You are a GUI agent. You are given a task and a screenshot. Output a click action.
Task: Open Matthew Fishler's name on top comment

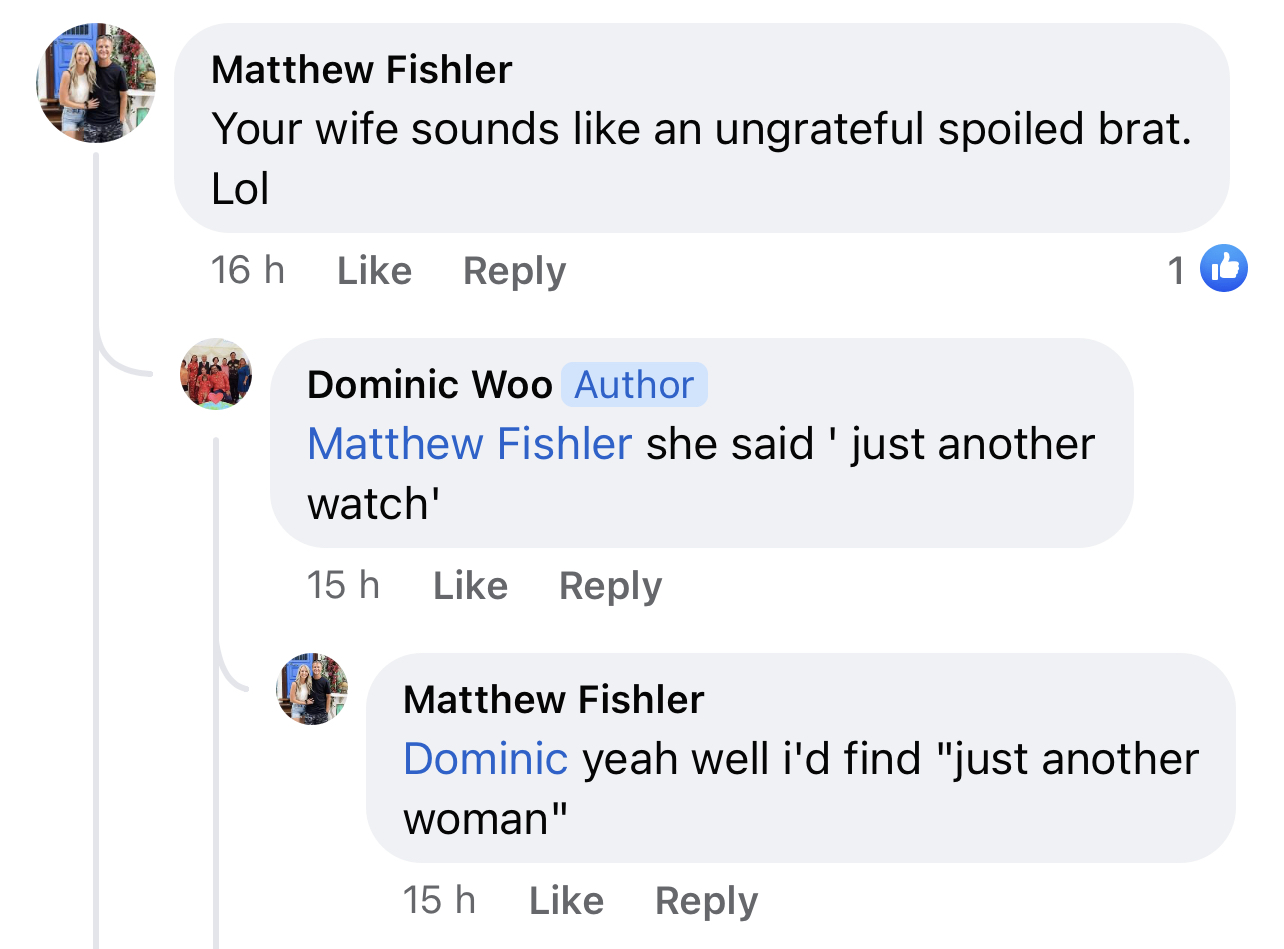coord(362,70)
